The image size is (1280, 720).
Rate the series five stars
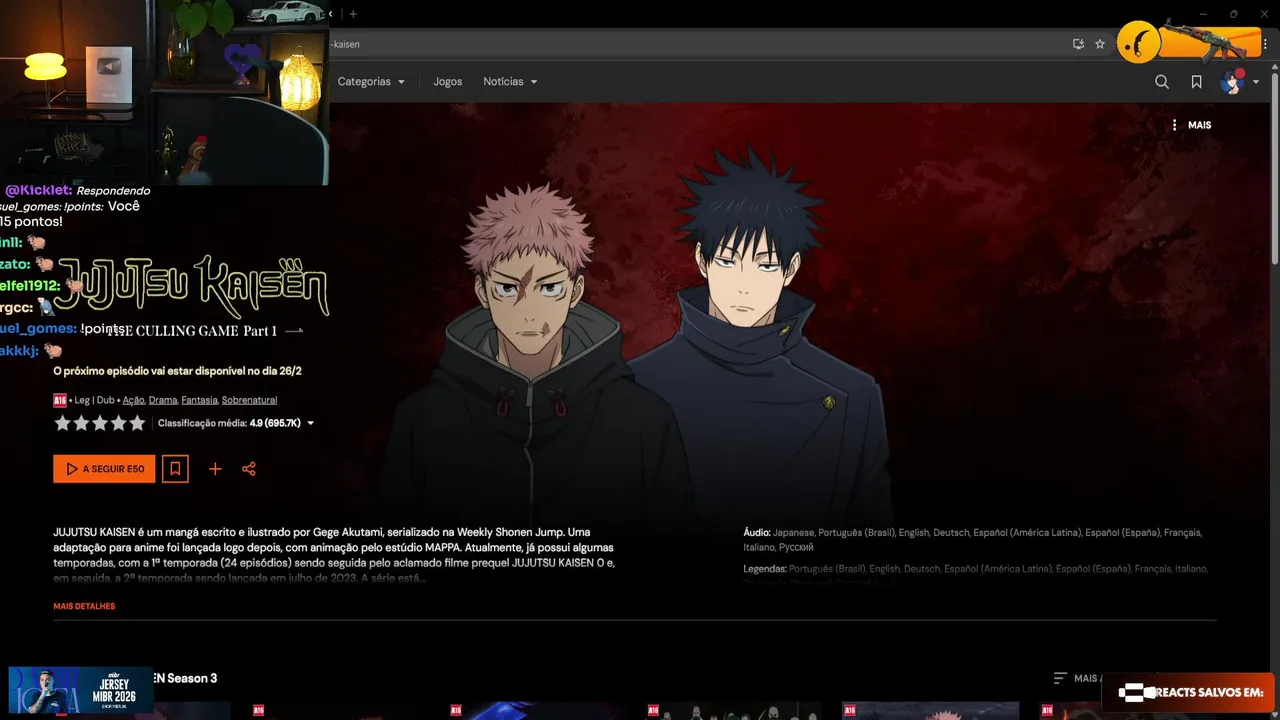(137, 423)
